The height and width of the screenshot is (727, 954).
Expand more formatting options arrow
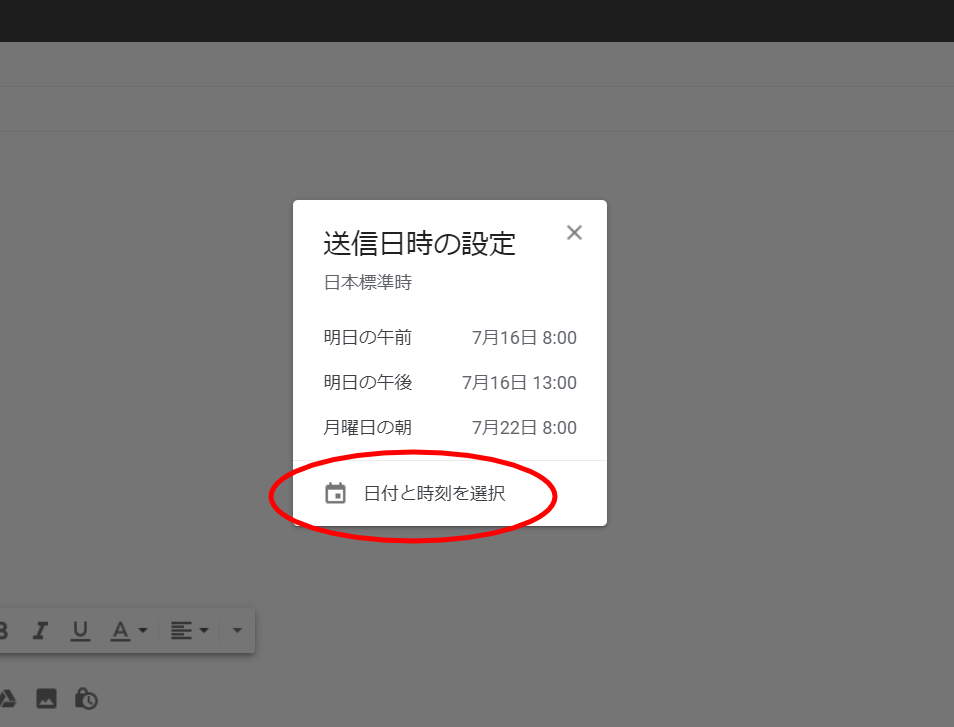(237, 630)
